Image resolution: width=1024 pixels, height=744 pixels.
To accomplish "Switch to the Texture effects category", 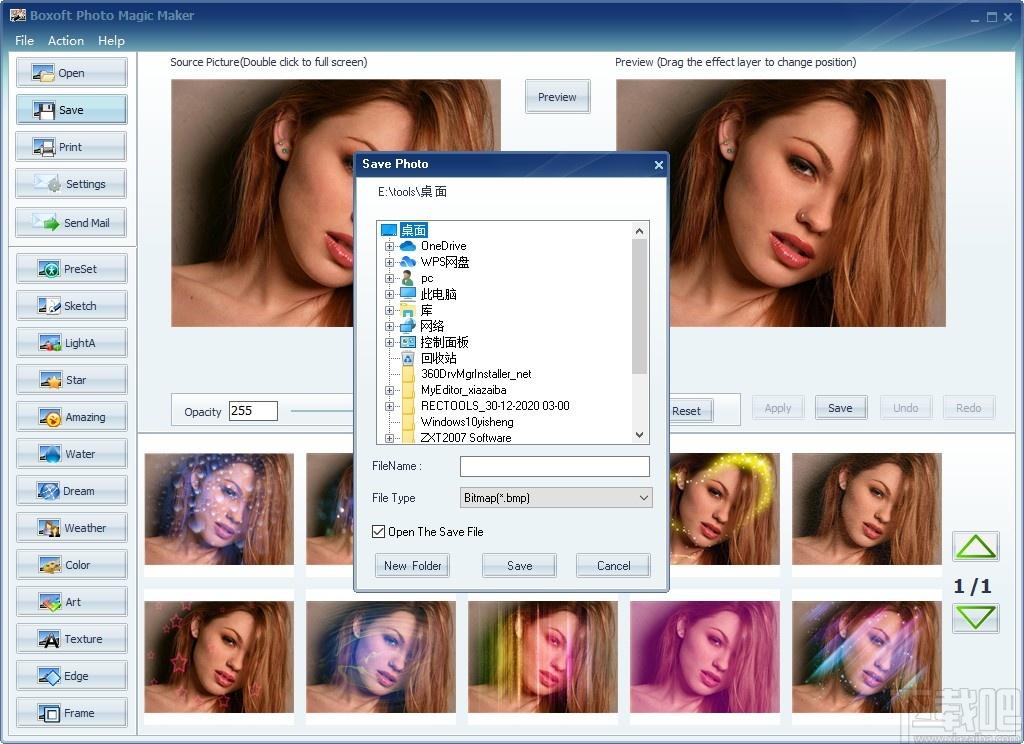I will click(71, 639).
